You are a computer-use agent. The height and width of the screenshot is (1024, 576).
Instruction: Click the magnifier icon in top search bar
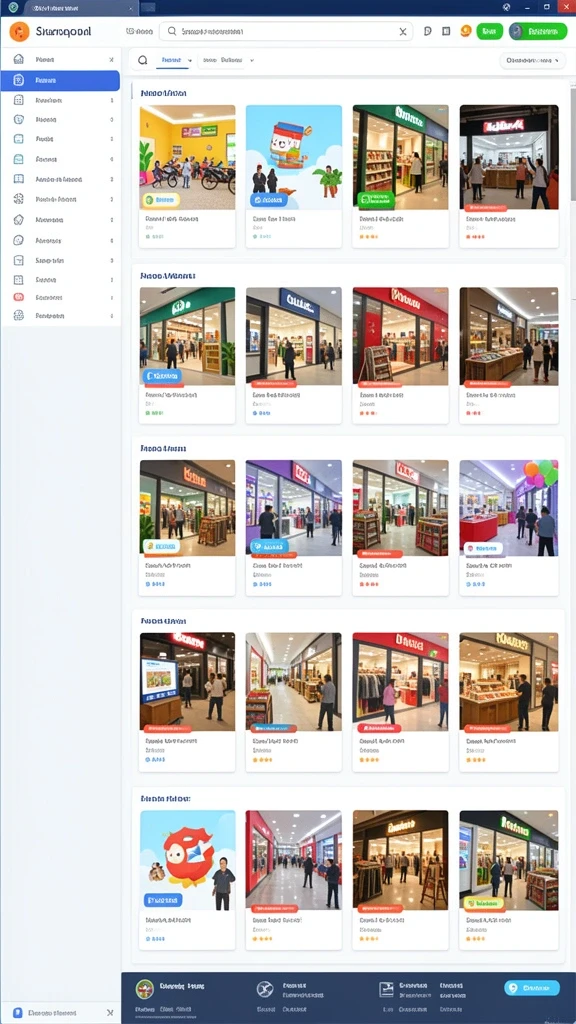(x=172, y=31)
